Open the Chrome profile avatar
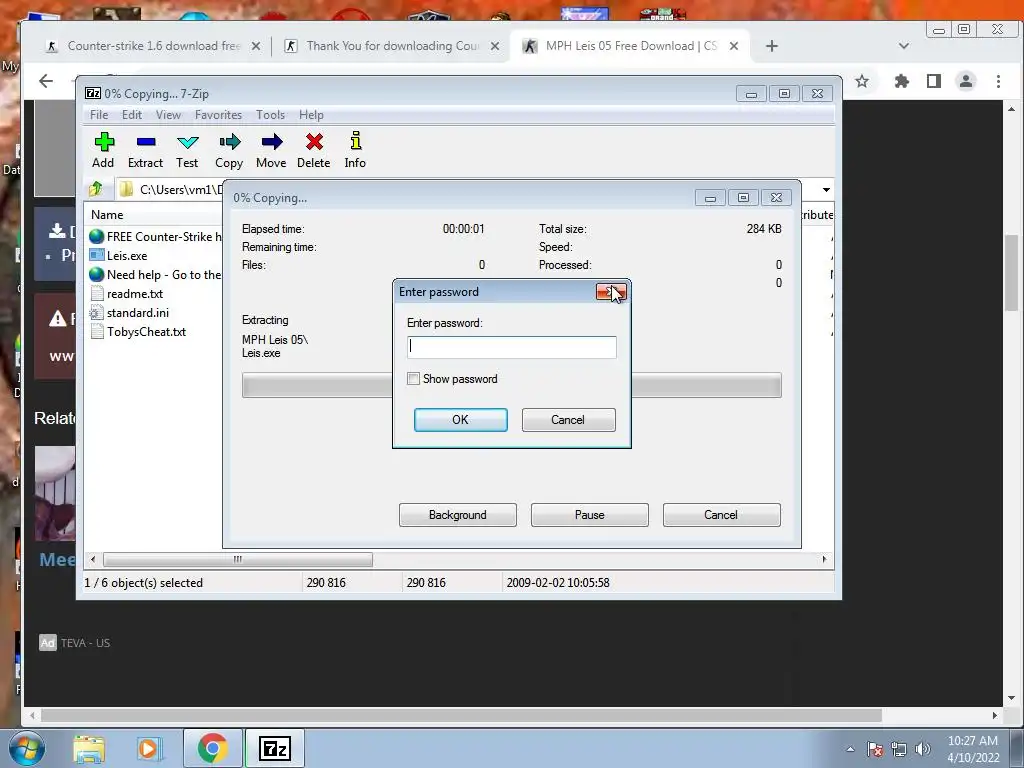 pyautogui.click(x=966, y=81)
